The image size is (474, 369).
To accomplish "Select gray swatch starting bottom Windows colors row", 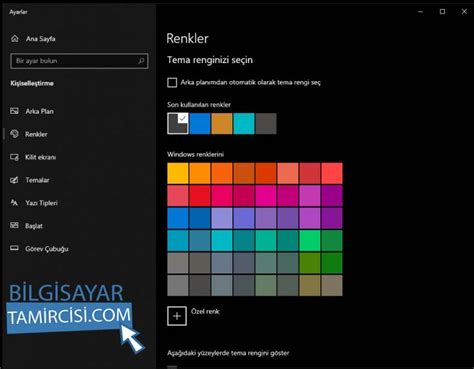I will click(x=178, y=285).
